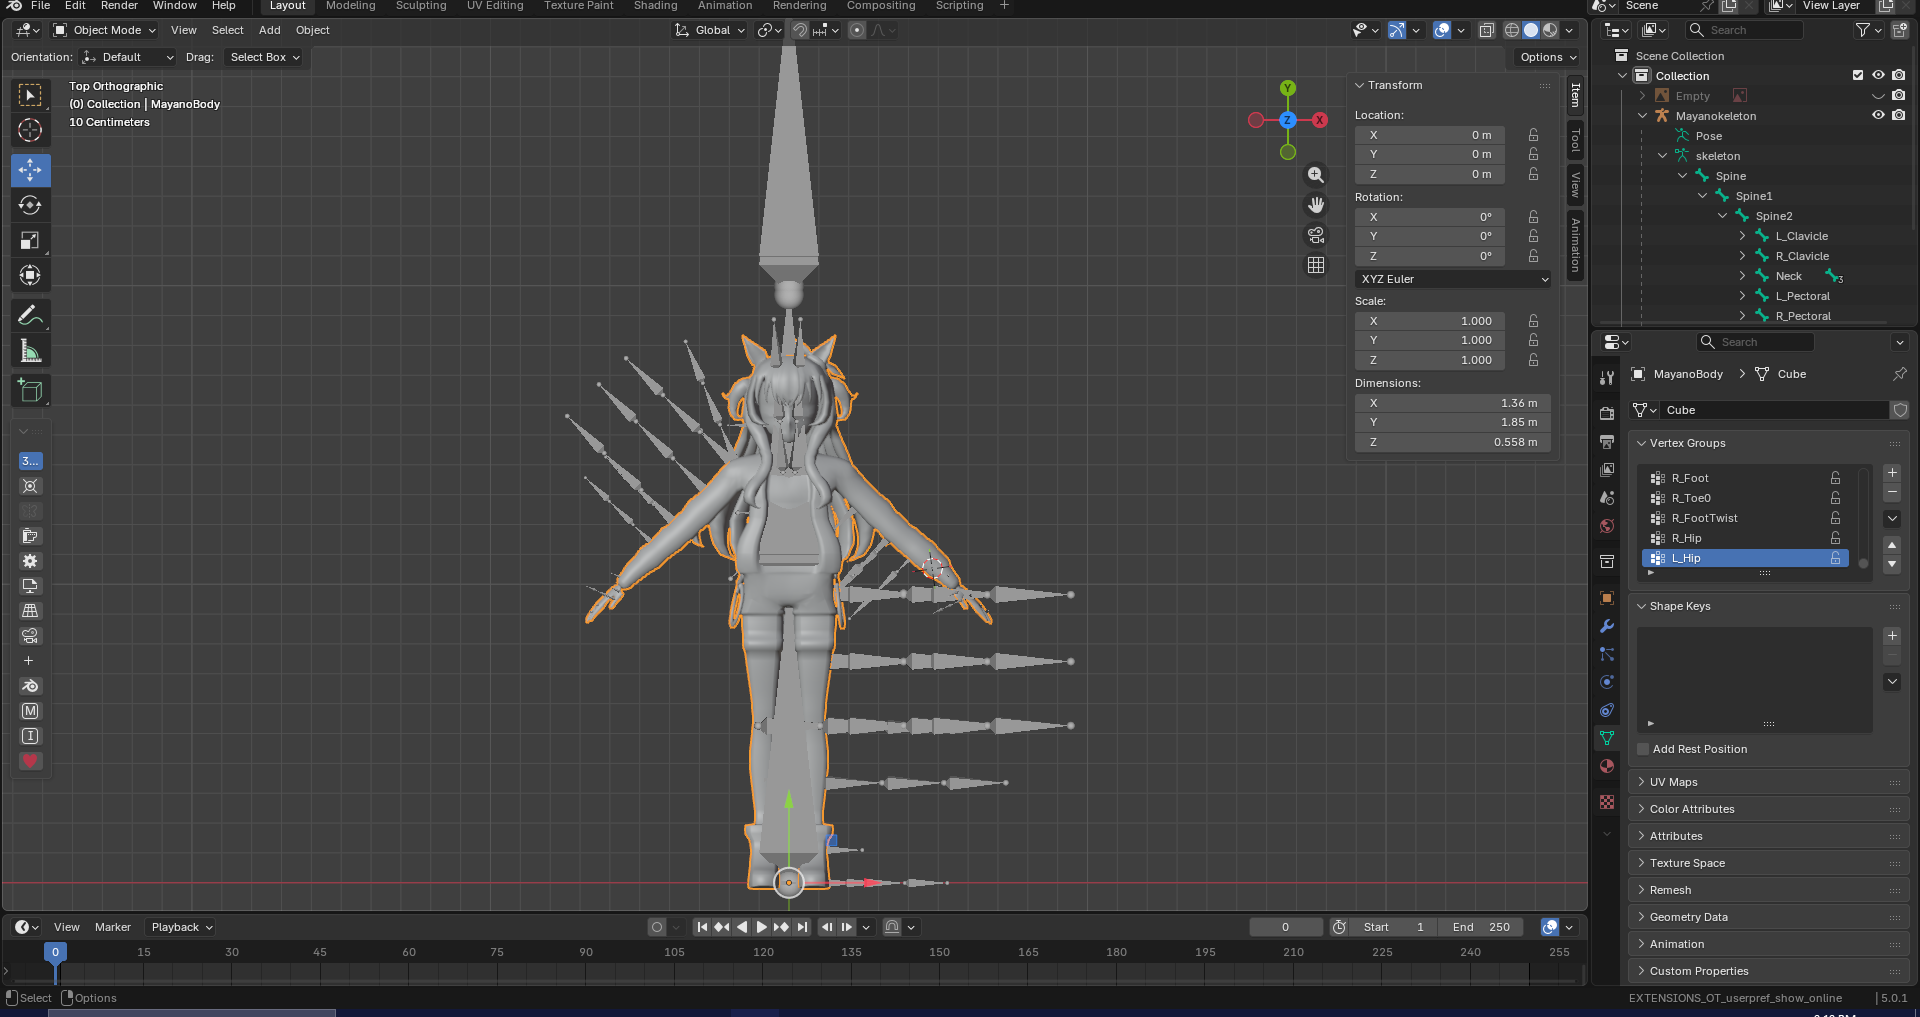Activate the Annotate tool

pyautogui.click(x=30, y=316)
